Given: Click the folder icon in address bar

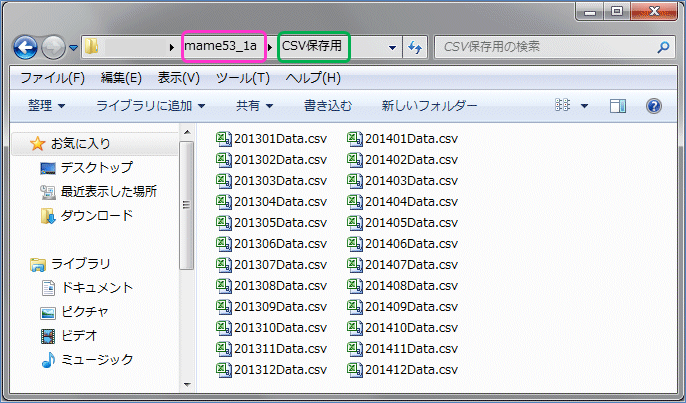Looking at the screenshot, I should click(91, 46).
